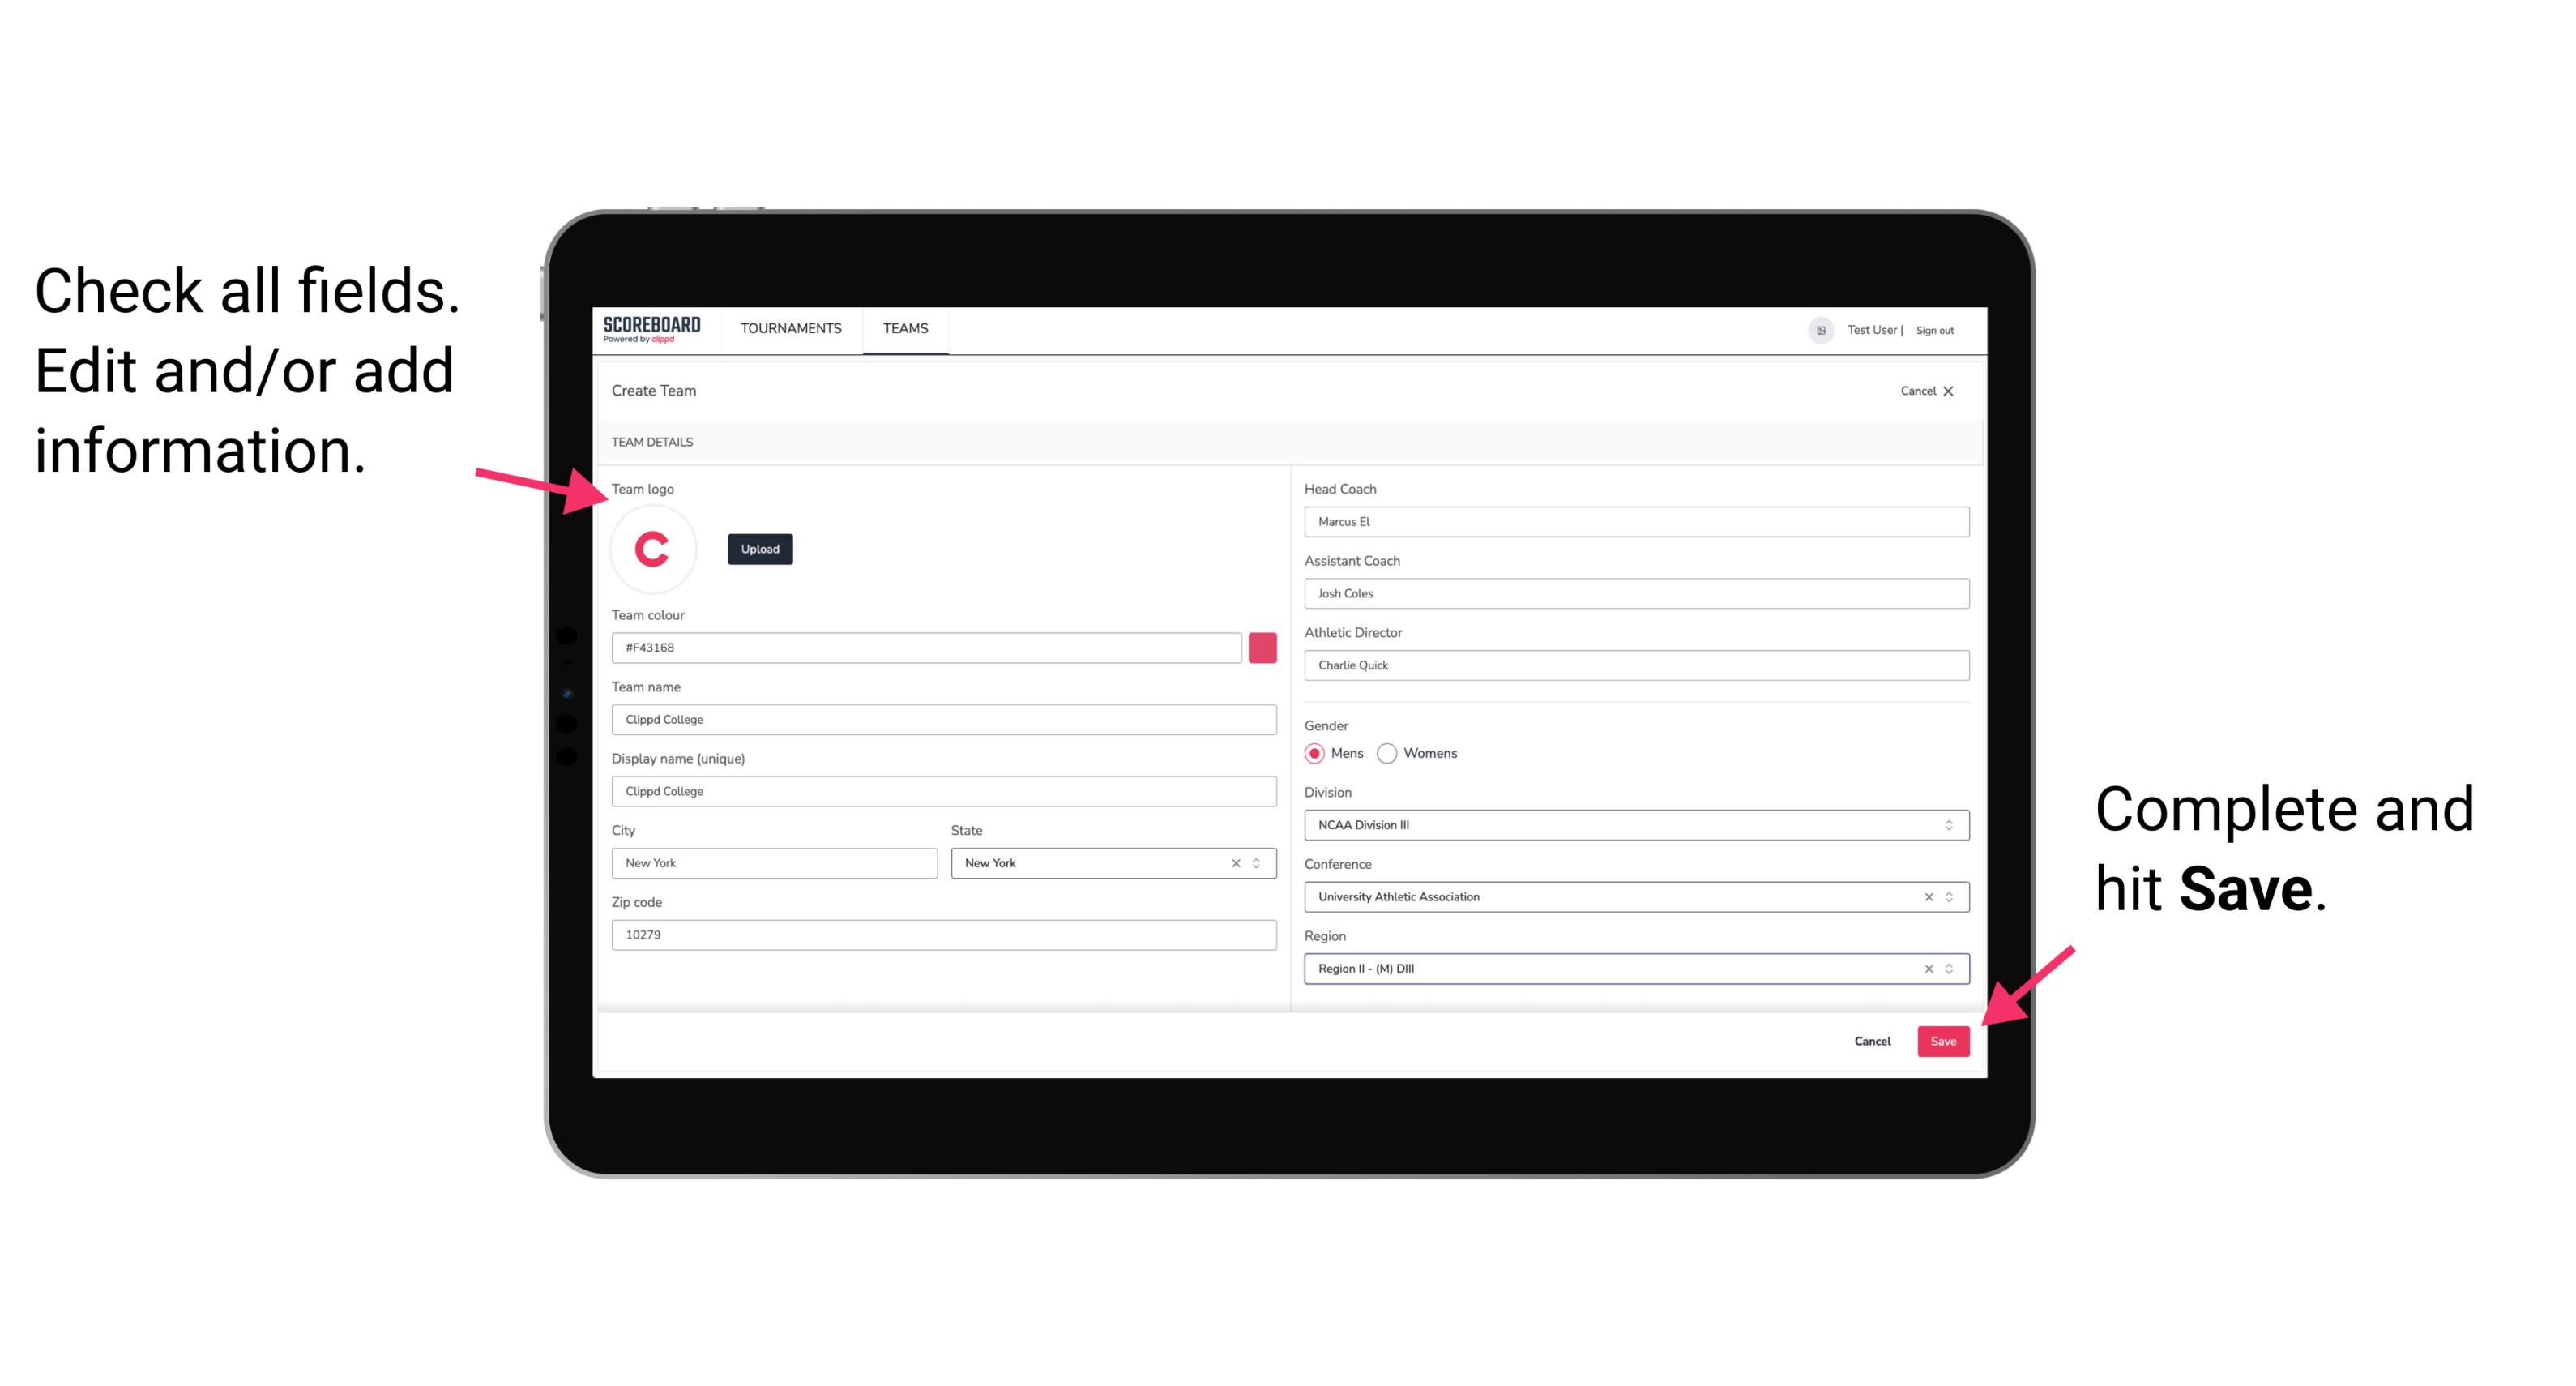Switch to the TEAMS tab
Screen dimensions: 2576x1386
906,329
